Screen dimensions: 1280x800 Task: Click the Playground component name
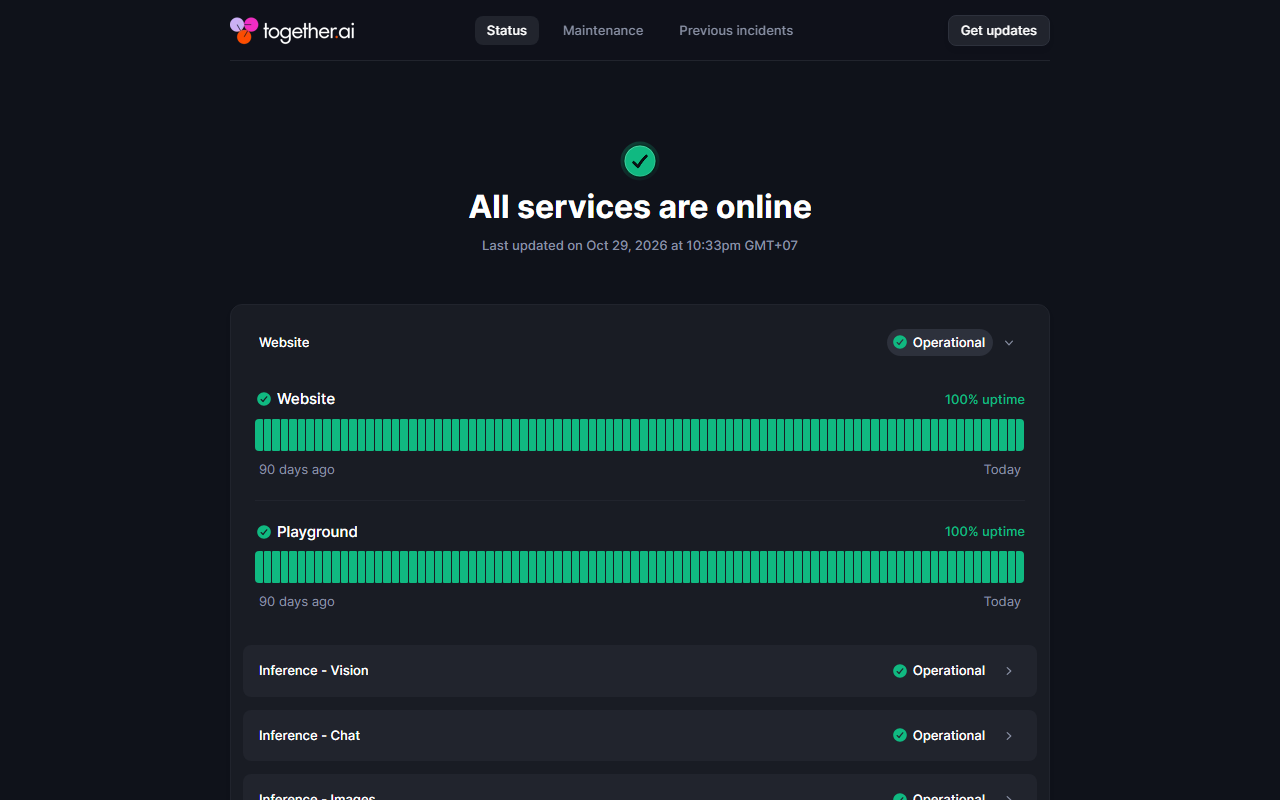pos(317,532)
